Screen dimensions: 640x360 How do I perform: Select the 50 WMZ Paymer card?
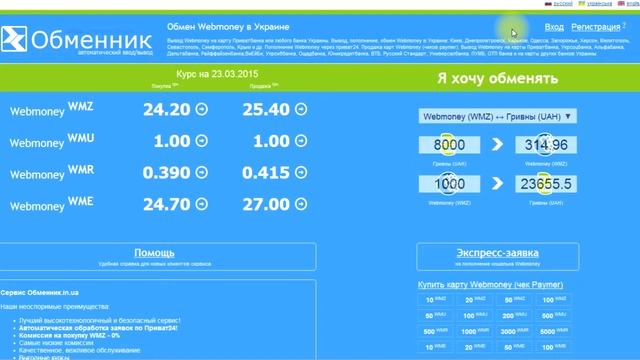pyautogui.click(x=514, y=300)
